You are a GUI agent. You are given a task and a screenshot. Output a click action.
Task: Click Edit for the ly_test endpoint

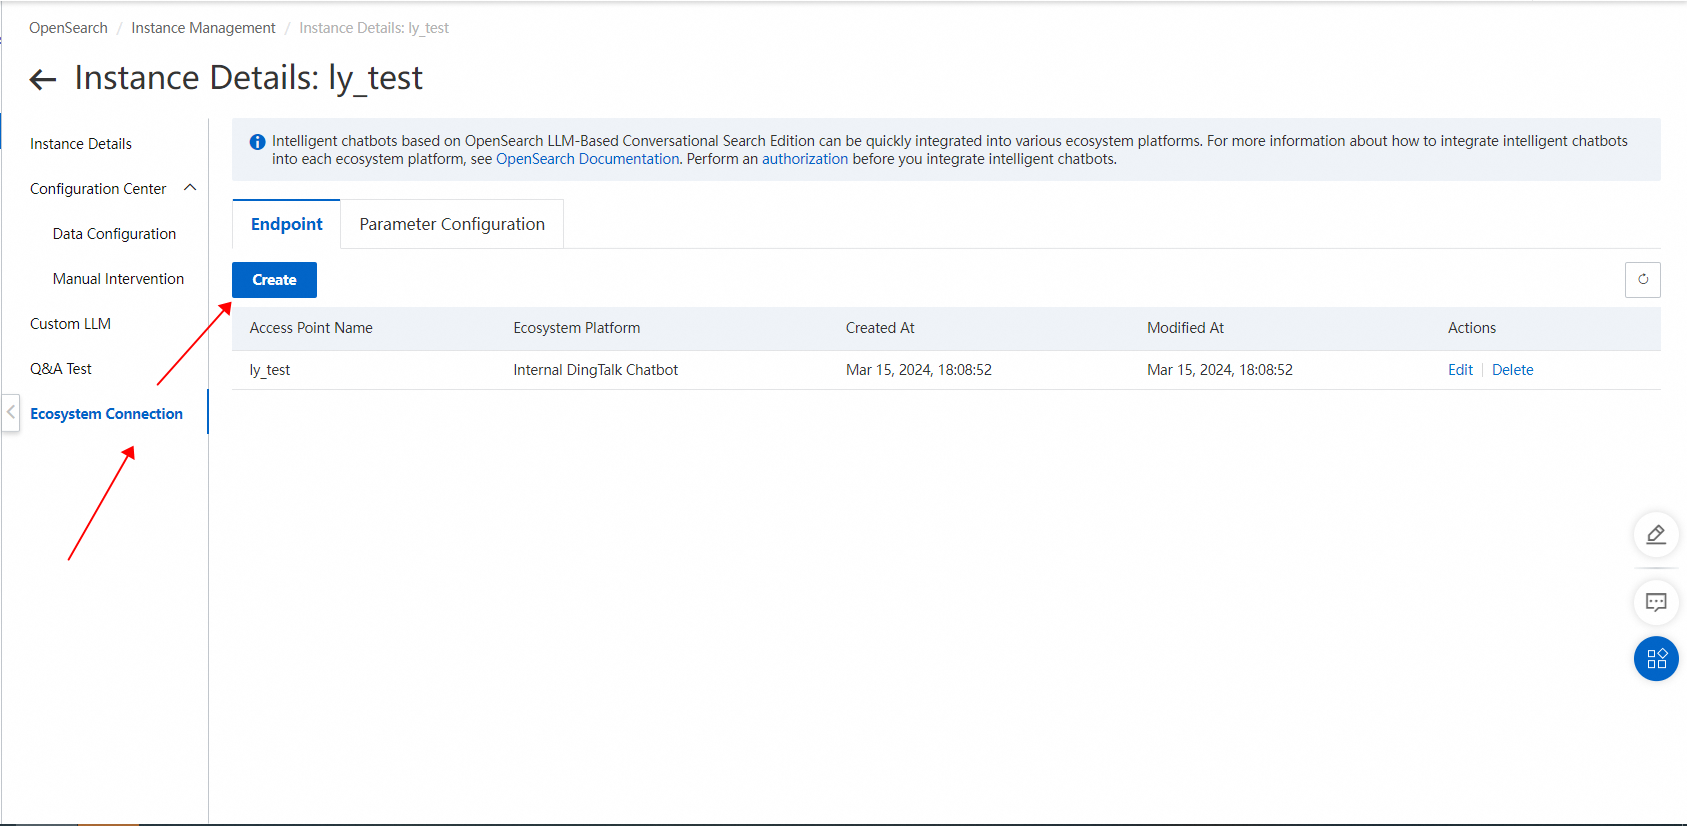pos(1460,370)
